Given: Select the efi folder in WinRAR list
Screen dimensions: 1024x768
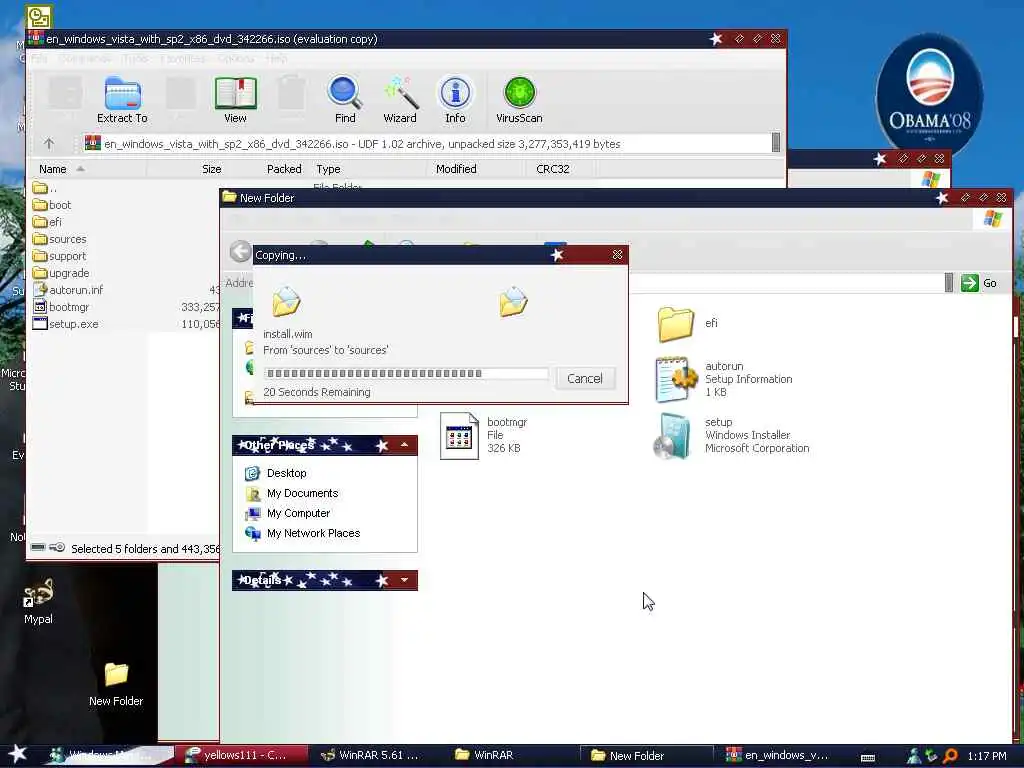Looking at the screenshot, I should 47,222.
